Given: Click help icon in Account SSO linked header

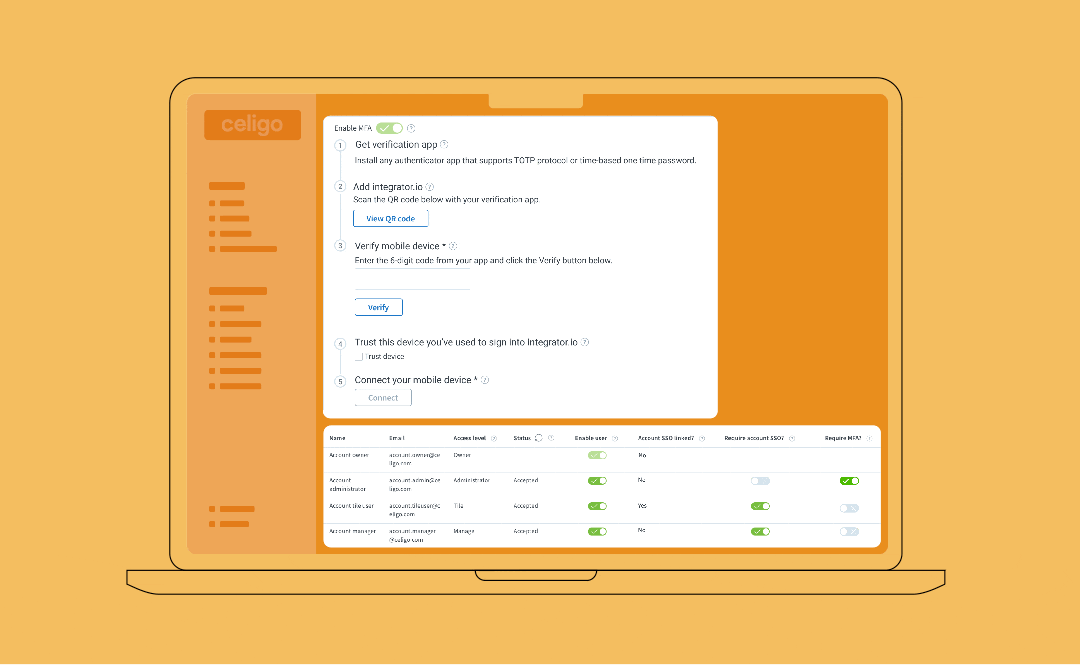Looking at the screenshot, I should (x=702, y=438).
